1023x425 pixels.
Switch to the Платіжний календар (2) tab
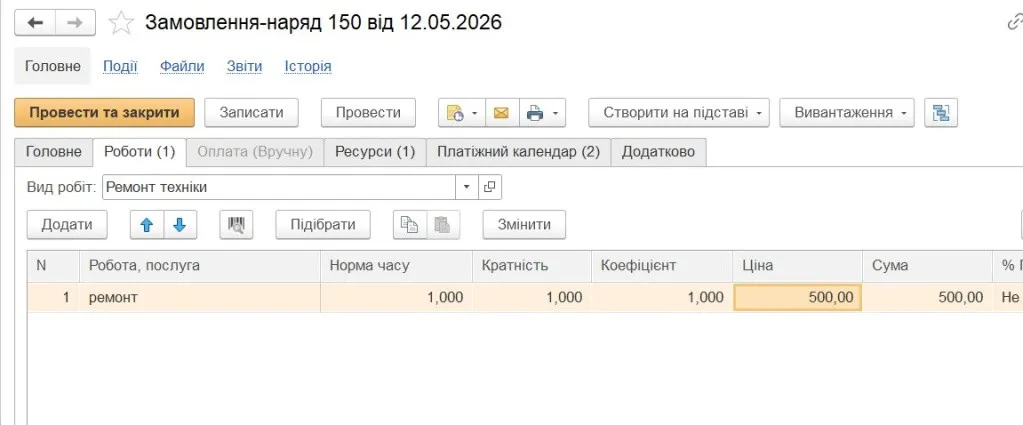[x=519, y=152]
